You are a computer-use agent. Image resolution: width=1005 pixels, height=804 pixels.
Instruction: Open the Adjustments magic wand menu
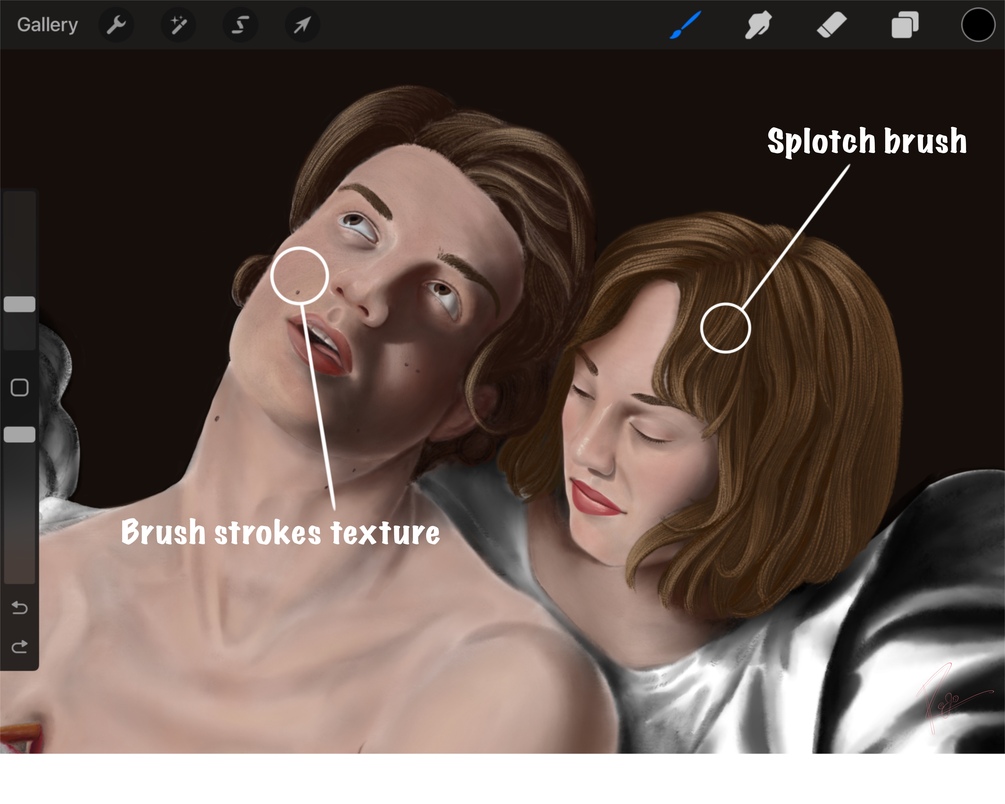[x=178, y=25]
